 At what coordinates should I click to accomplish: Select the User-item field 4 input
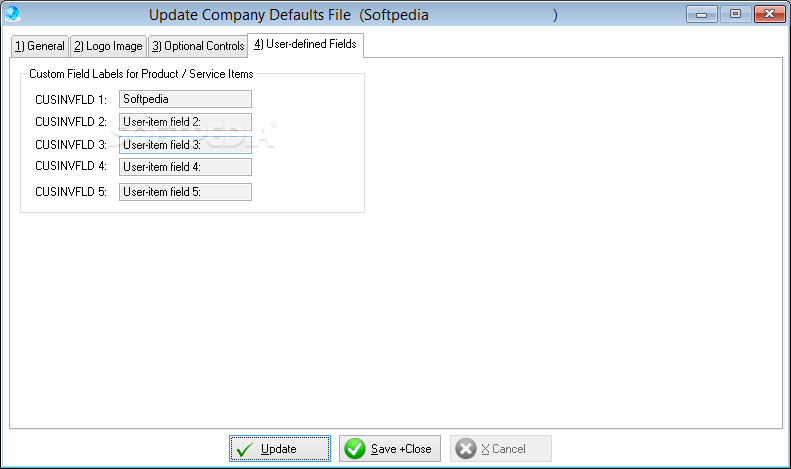tap(185, 167)
